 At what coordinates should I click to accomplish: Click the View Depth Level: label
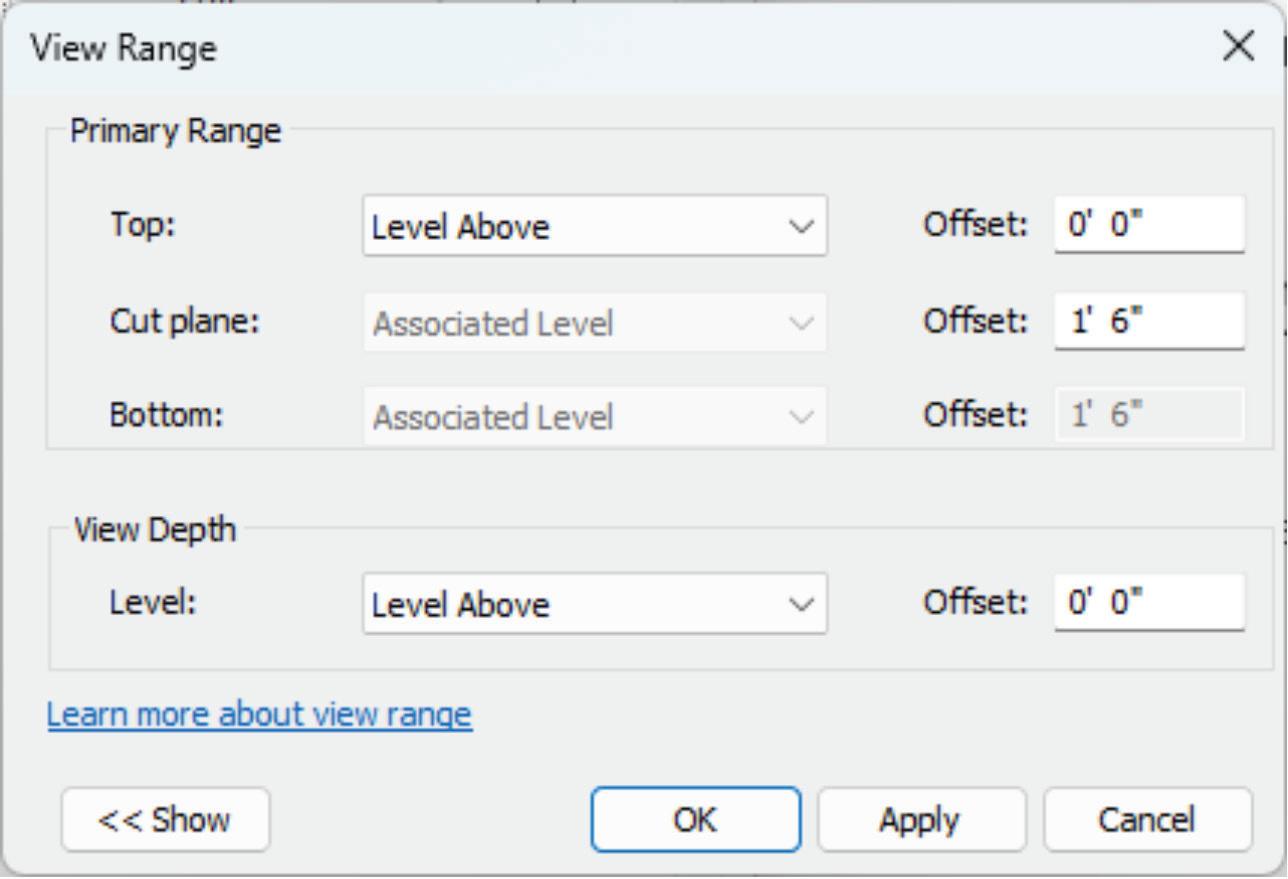(153, 602)
